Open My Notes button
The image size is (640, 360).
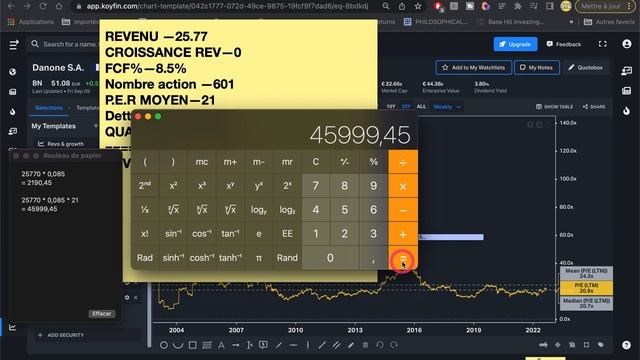coord(537,68)
